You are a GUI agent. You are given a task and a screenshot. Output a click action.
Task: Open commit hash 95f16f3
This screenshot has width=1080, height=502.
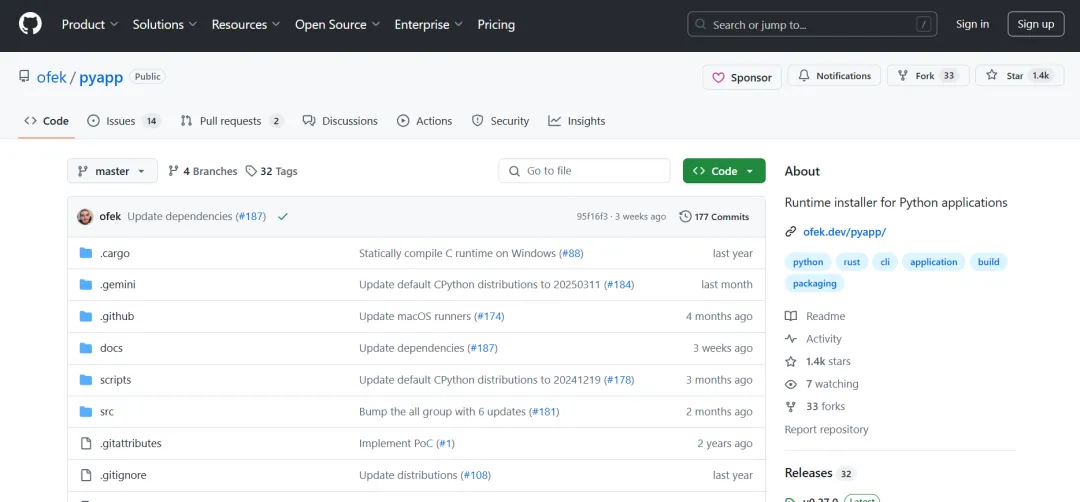tap(592, 216)
